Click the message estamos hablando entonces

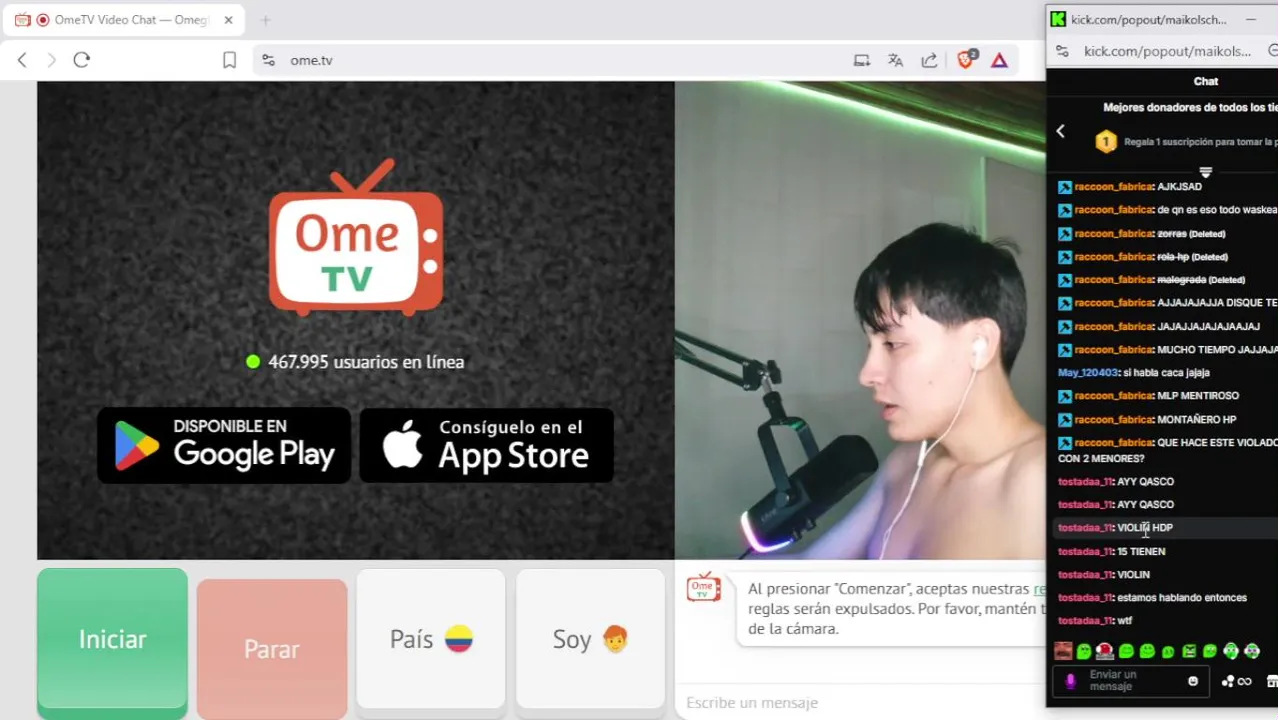1182,598
